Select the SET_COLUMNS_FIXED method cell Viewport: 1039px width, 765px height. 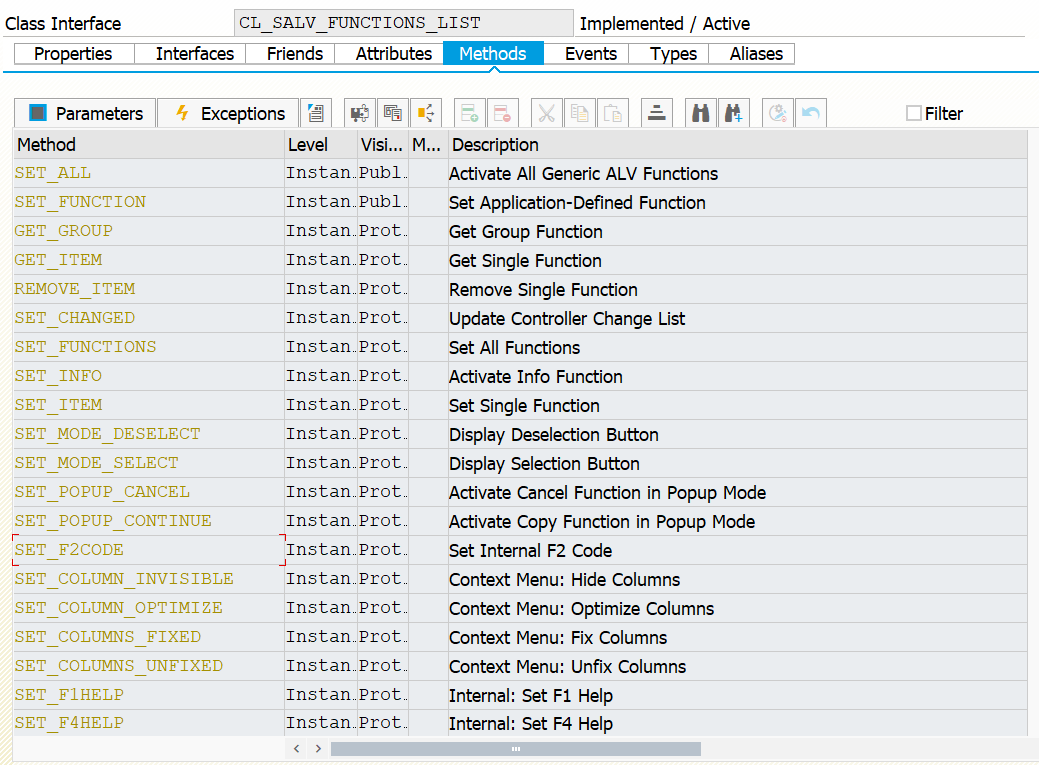pyautogui.click(x=149, y=637)
